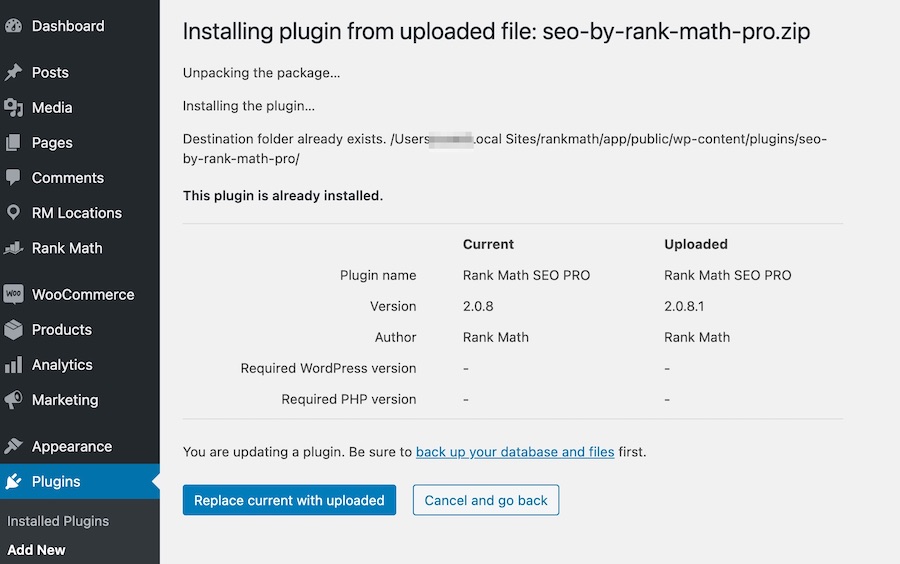Open Appearance menu label
Viewport: 900px width, 564px height.
(x=72, y=446)
